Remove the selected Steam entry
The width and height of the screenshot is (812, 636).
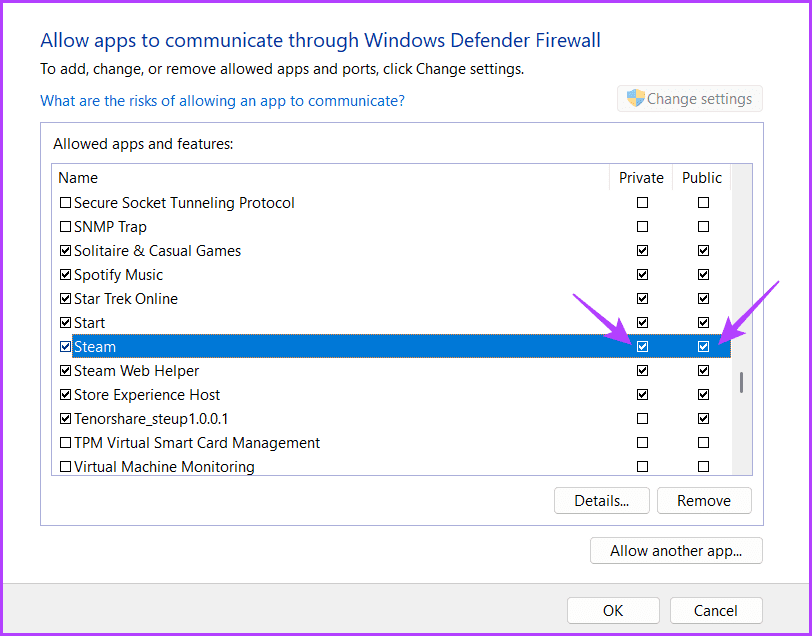click(704, 500)
